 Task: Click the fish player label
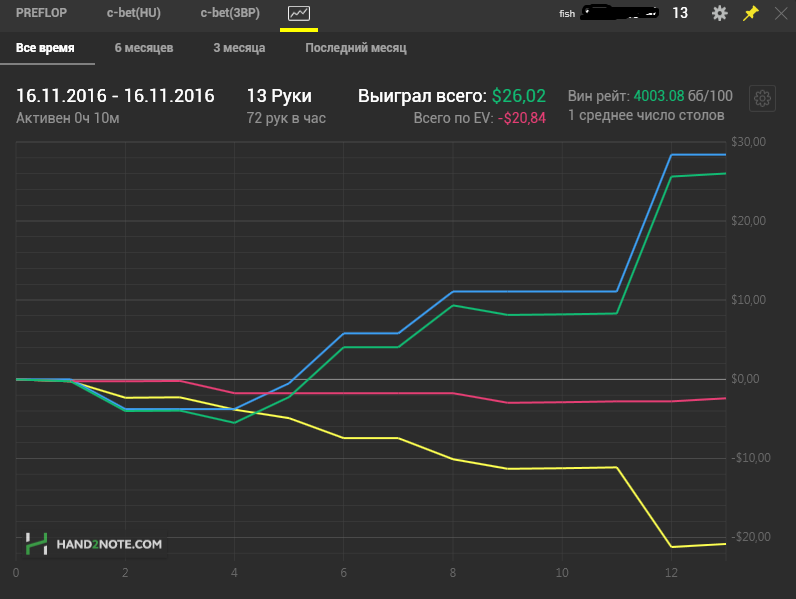point(567,14)
